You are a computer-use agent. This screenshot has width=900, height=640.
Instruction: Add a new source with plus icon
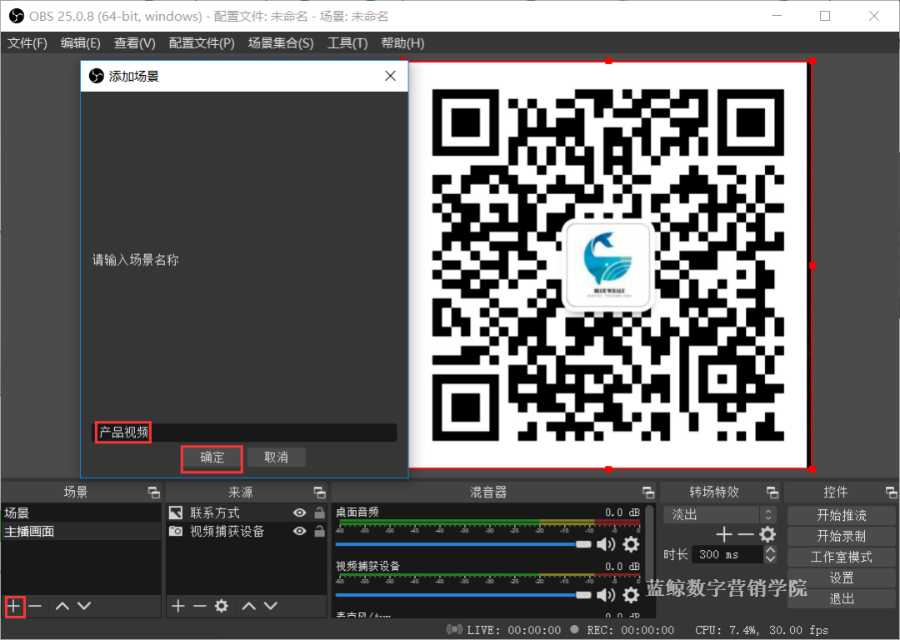pyautogui.click(x=178, y=606)
